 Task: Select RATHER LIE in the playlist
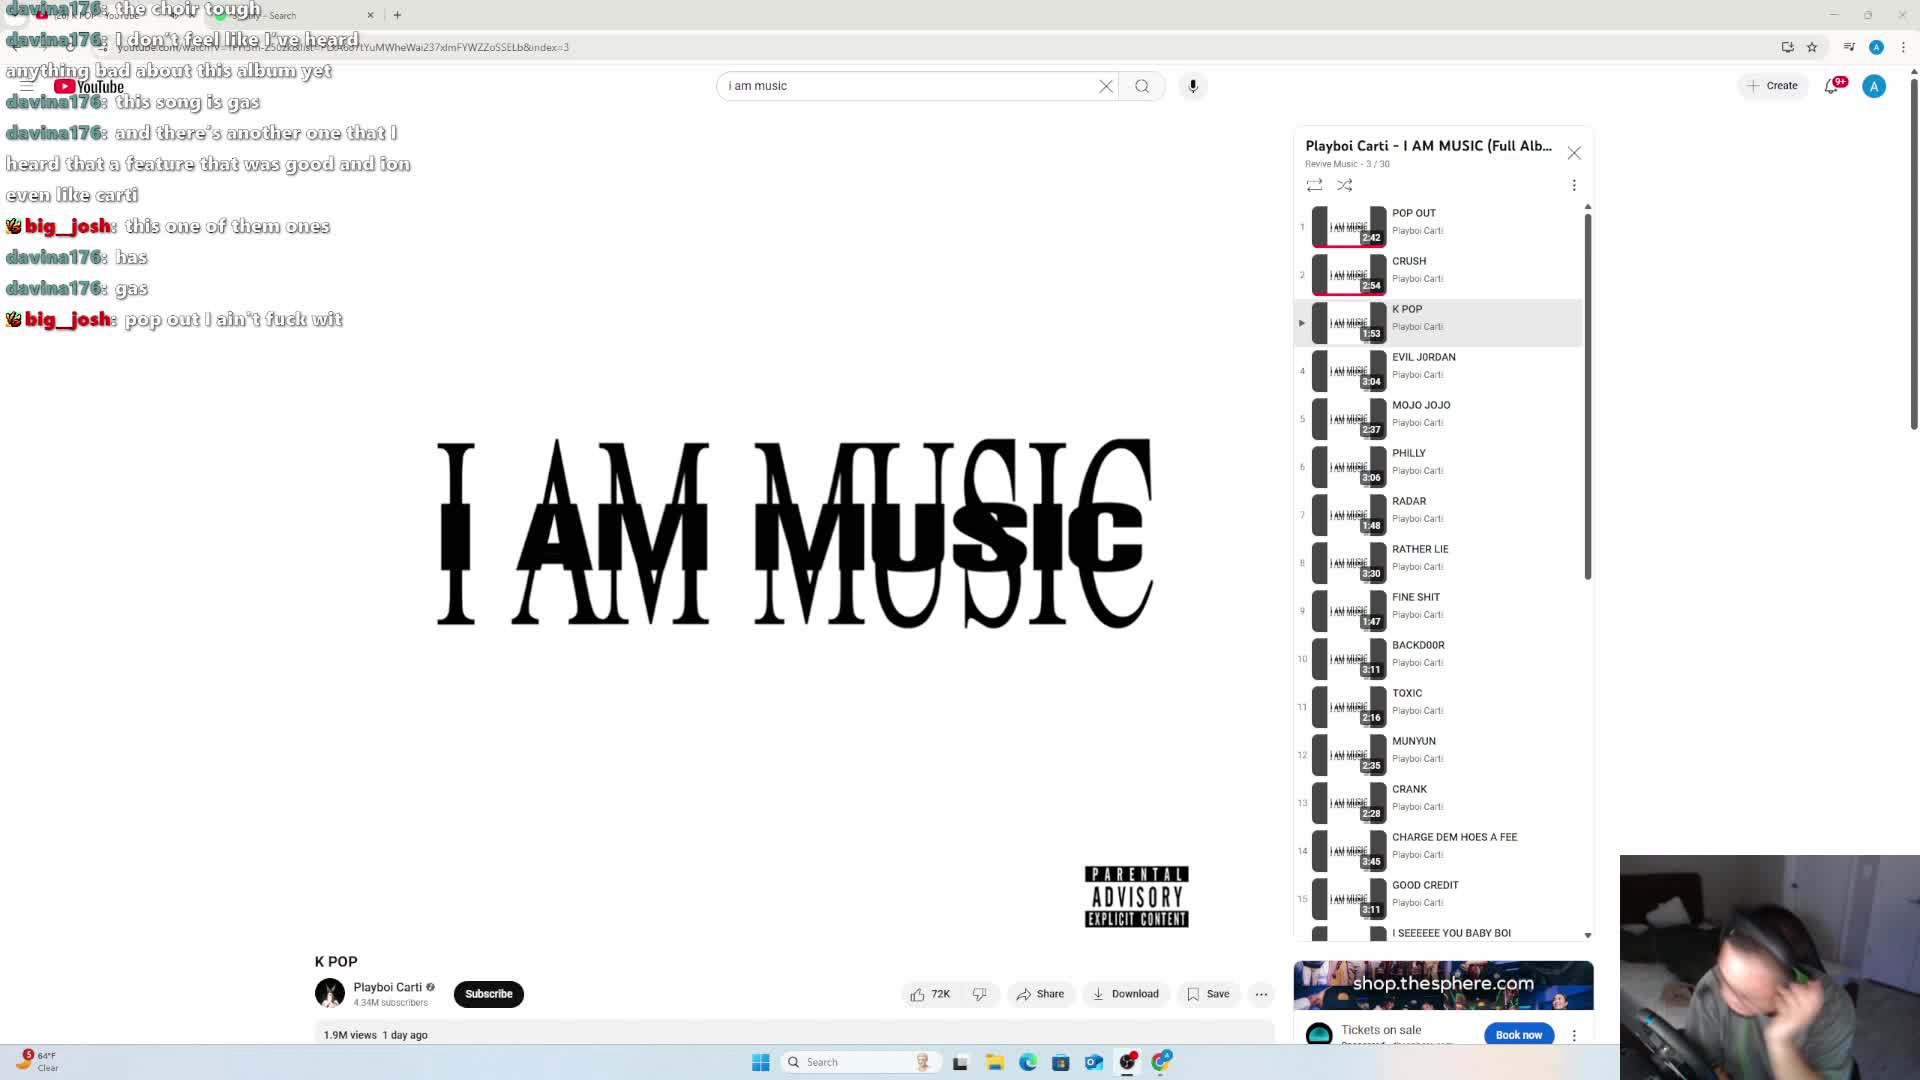[x=1439, y=563]
